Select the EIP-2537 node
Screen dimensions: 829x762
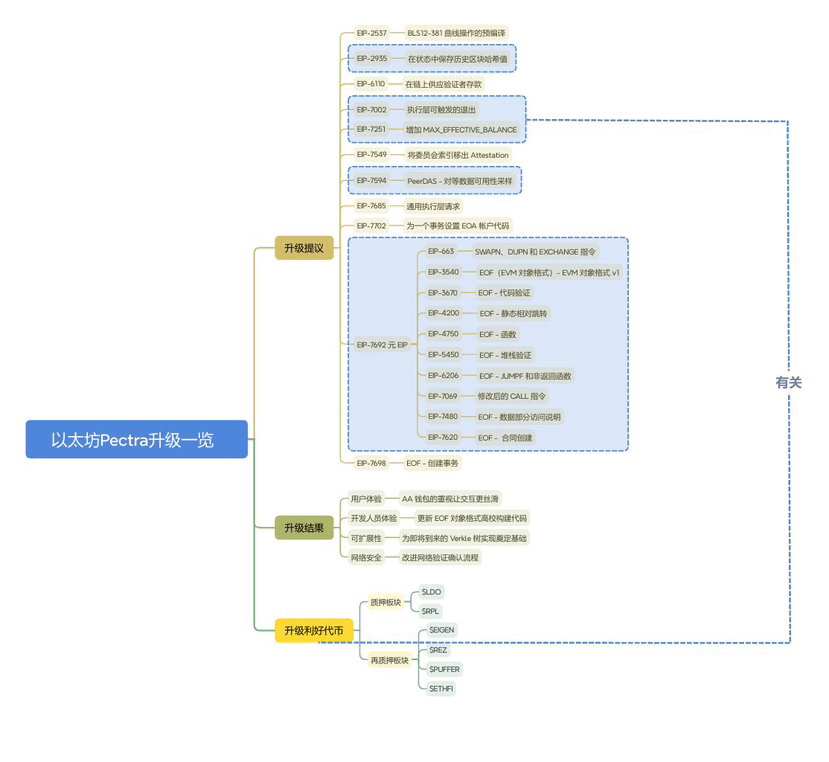click(x=372, y=33)
